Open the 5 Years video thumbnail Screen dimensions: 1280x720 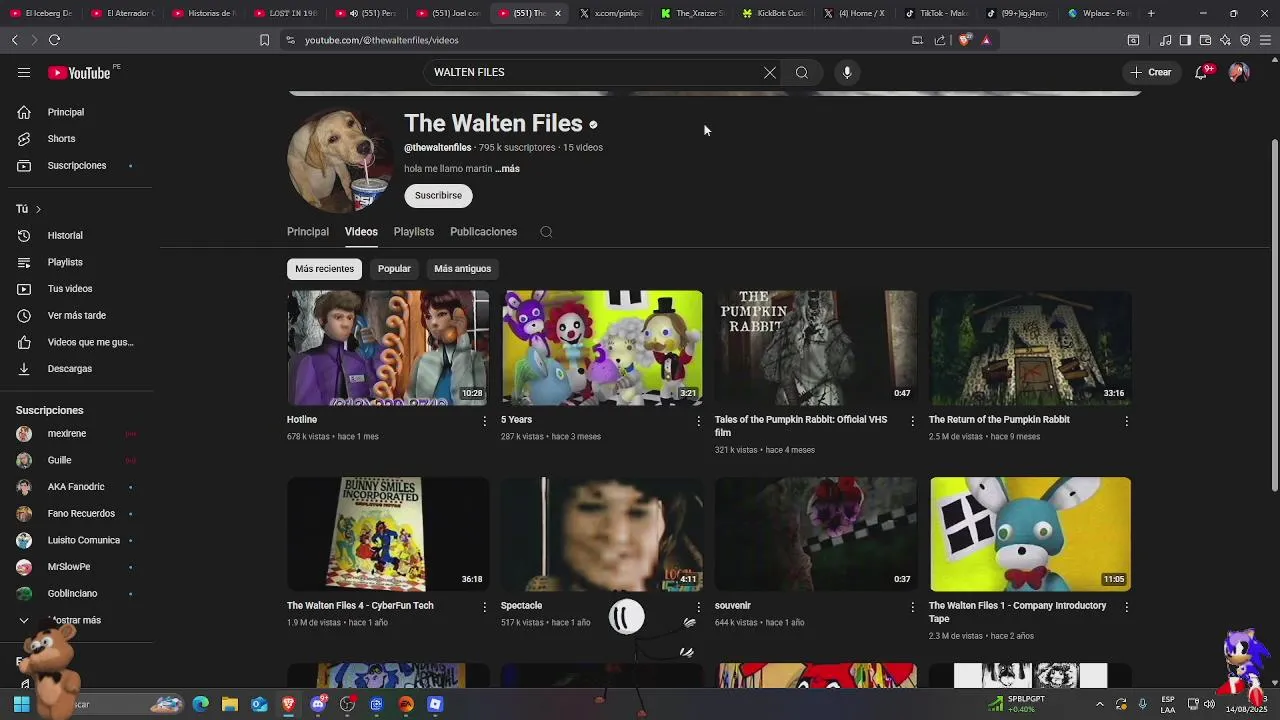pyautogui.click(x=602, y=348)
